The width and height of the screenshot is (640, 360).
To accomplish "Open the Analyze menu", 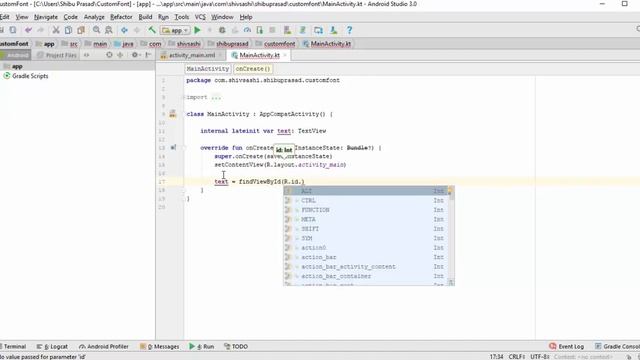I will (94, 17).
